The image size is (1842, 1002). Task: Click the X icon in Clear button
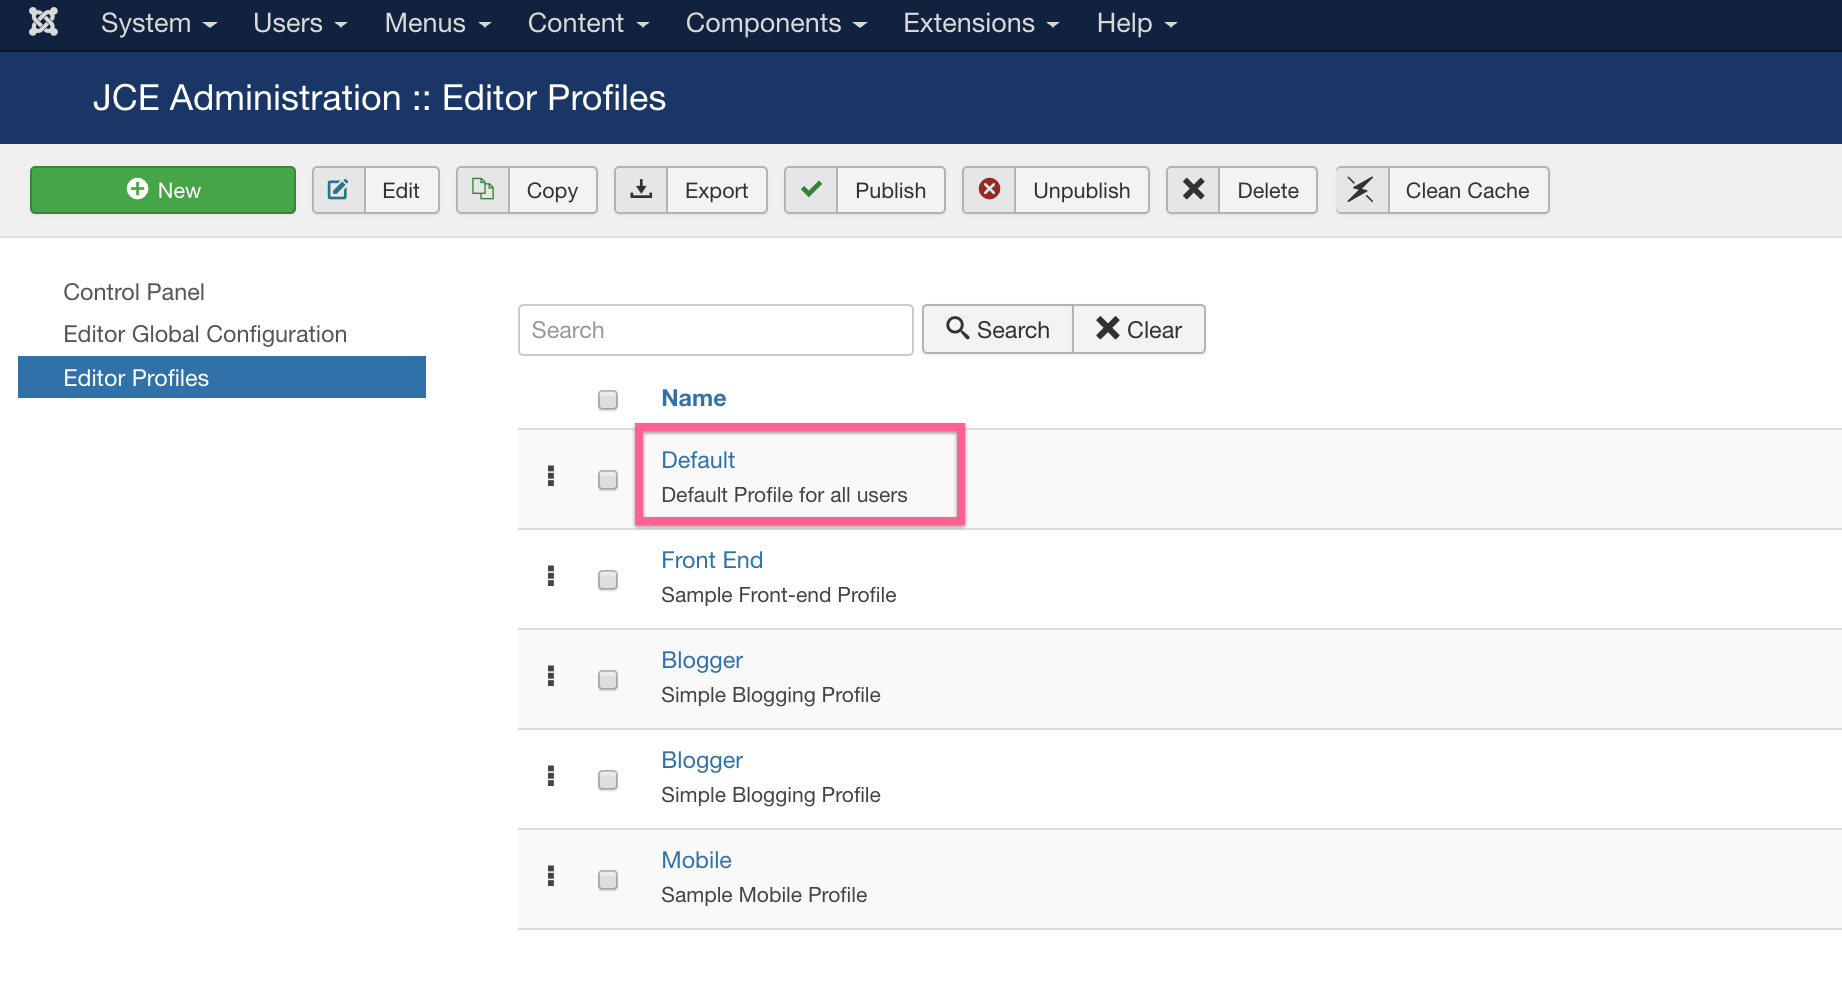point(1107,328)
